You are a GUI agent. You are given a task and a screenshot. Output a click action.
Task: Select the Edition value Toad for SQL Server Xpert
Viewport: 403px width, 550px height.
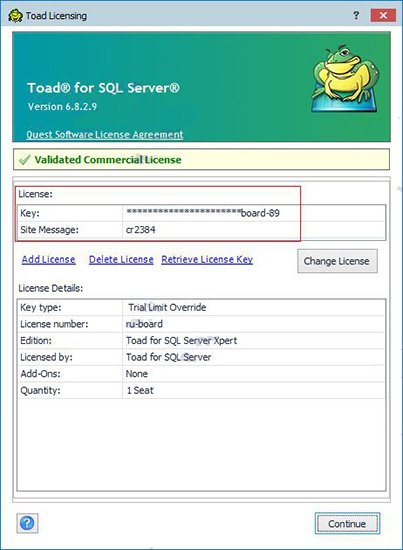[182, 341]
